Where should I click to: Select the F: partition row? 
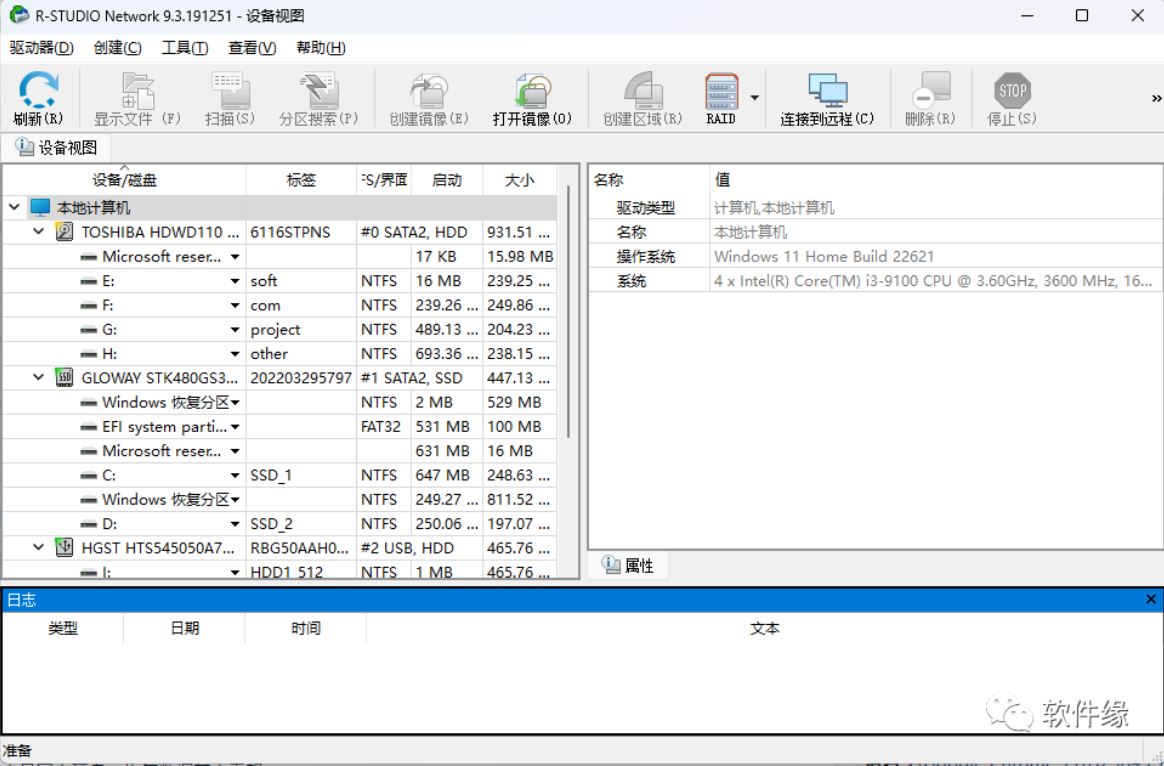280,305
